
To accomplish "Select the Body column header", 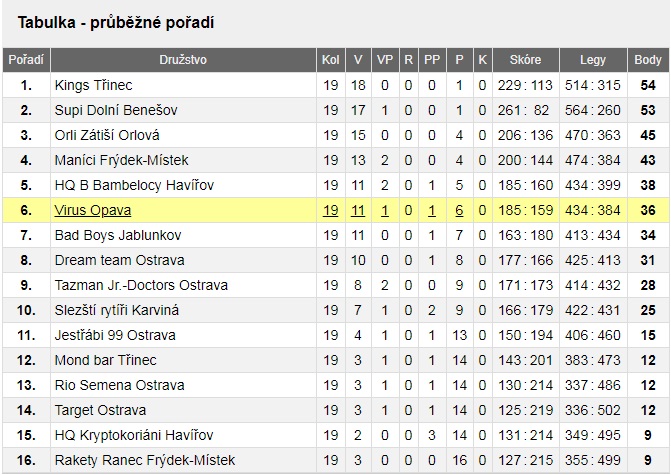I will [648, 60].
